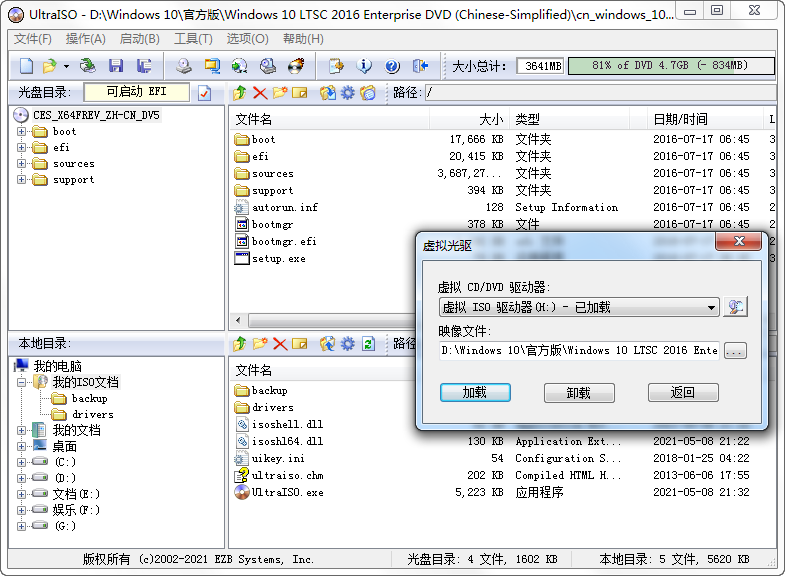The width and height of the screenshot is (785, 576).
Task: Click the last folder icon in disc toolbar
Action: pos(368,93)
